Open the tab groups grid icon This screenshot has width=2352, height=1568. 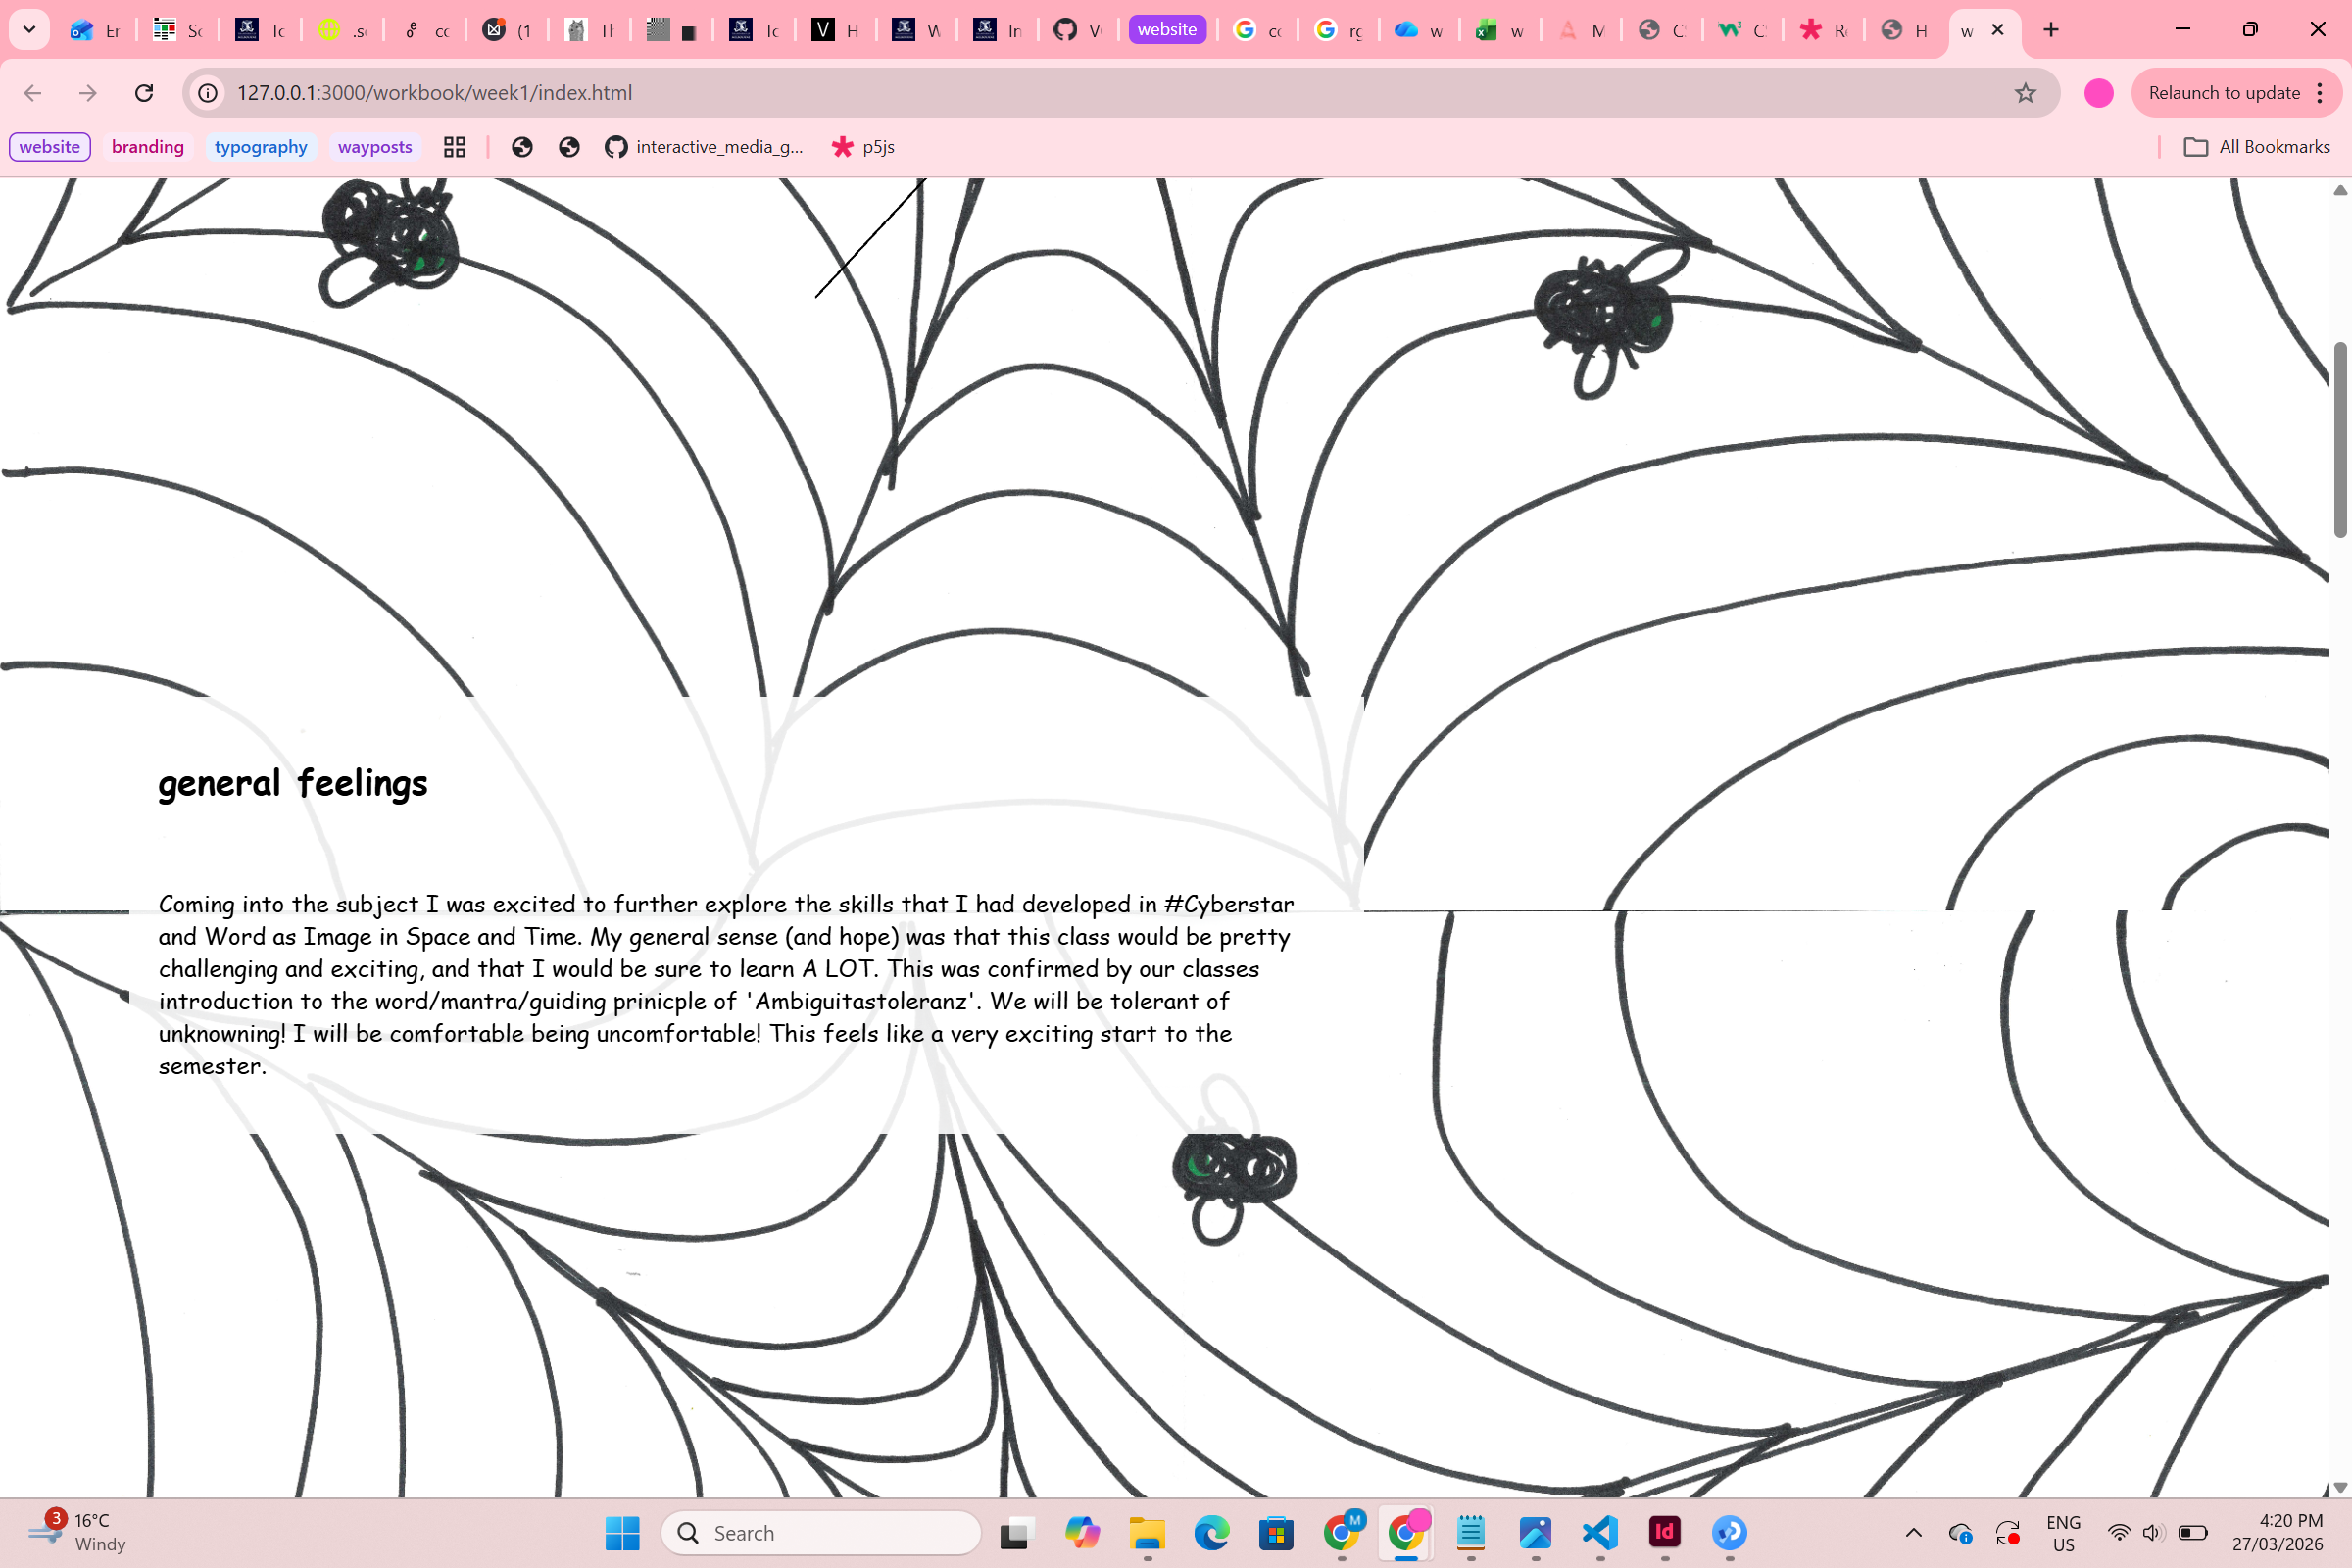click(455, 147)
